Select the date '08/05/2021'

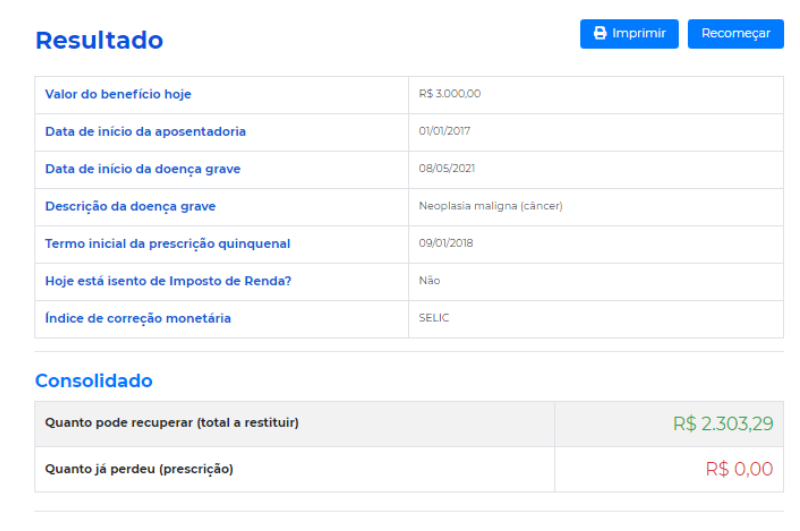[x=446, y=168]
